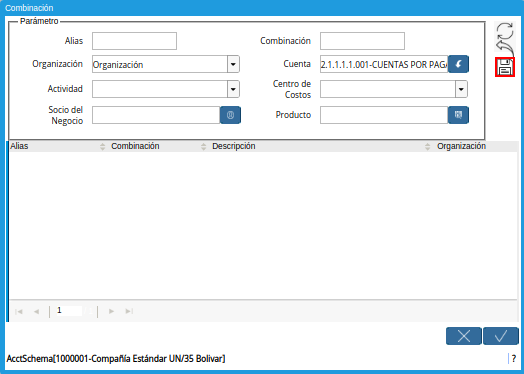The width and height of the screenshot is (524, 374).
Task: Click the refresh icon at top right
Action: pos(505,31)
